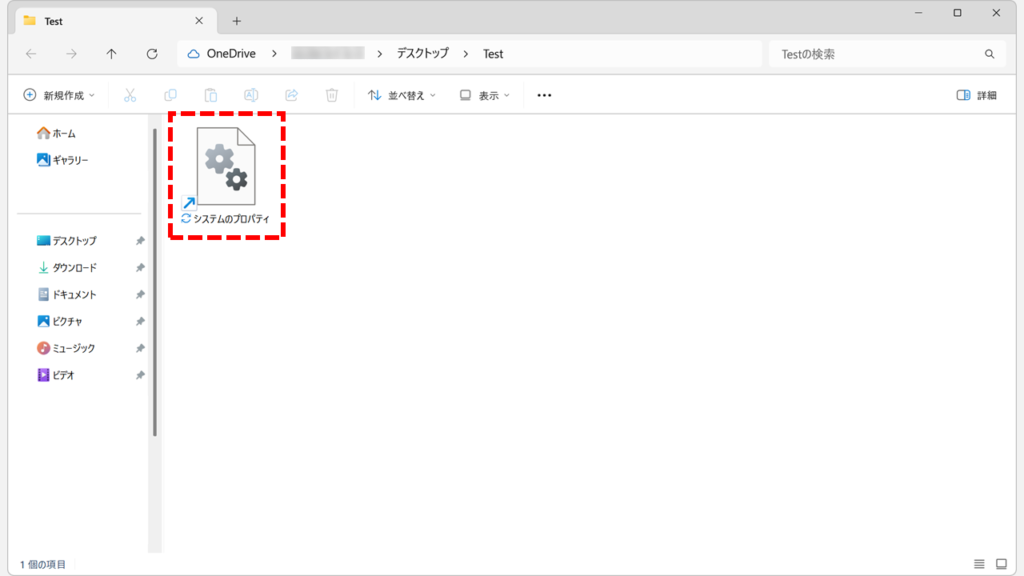This screenshot has height=576, width=1024.
Task: Open the three-dot more options menu
Action: coord(544,95)
